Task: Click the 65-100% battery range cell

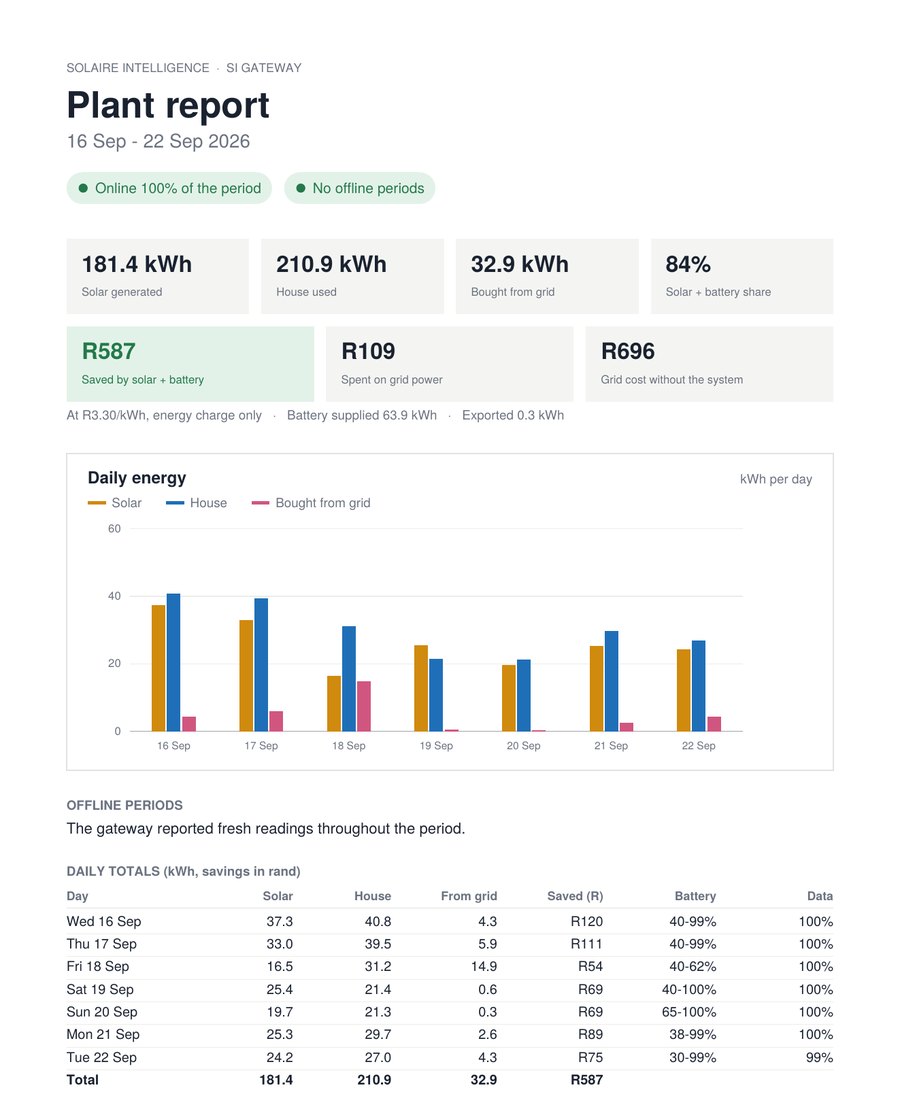Action: [x=689, y=1012]
